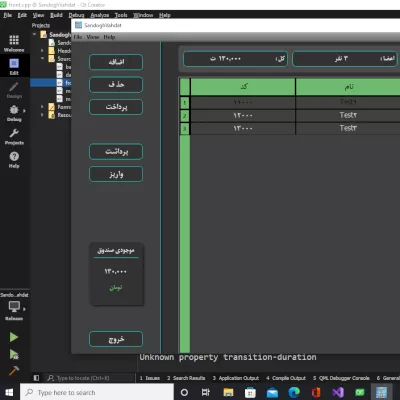The width and height of the screenshot is (400, 400).
Task: Open the kit selector monitor icon above Release
Action: point(14,306)
